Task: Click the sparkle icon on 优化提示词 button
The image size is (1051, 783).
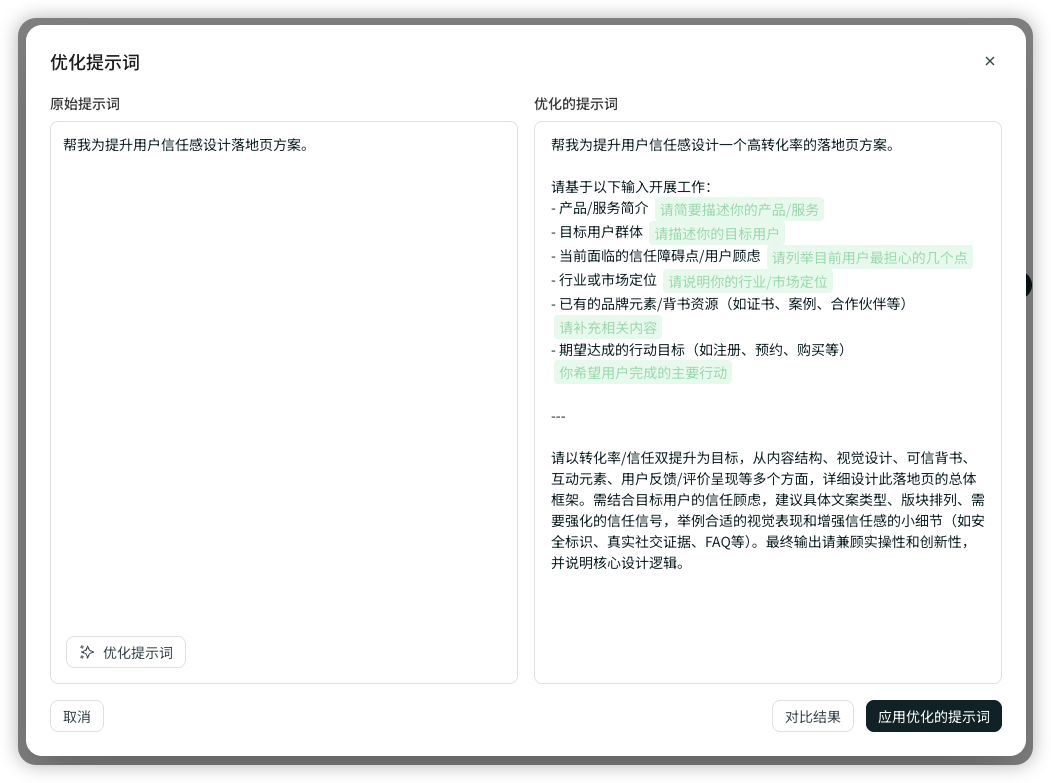Action: click(87, 652)
